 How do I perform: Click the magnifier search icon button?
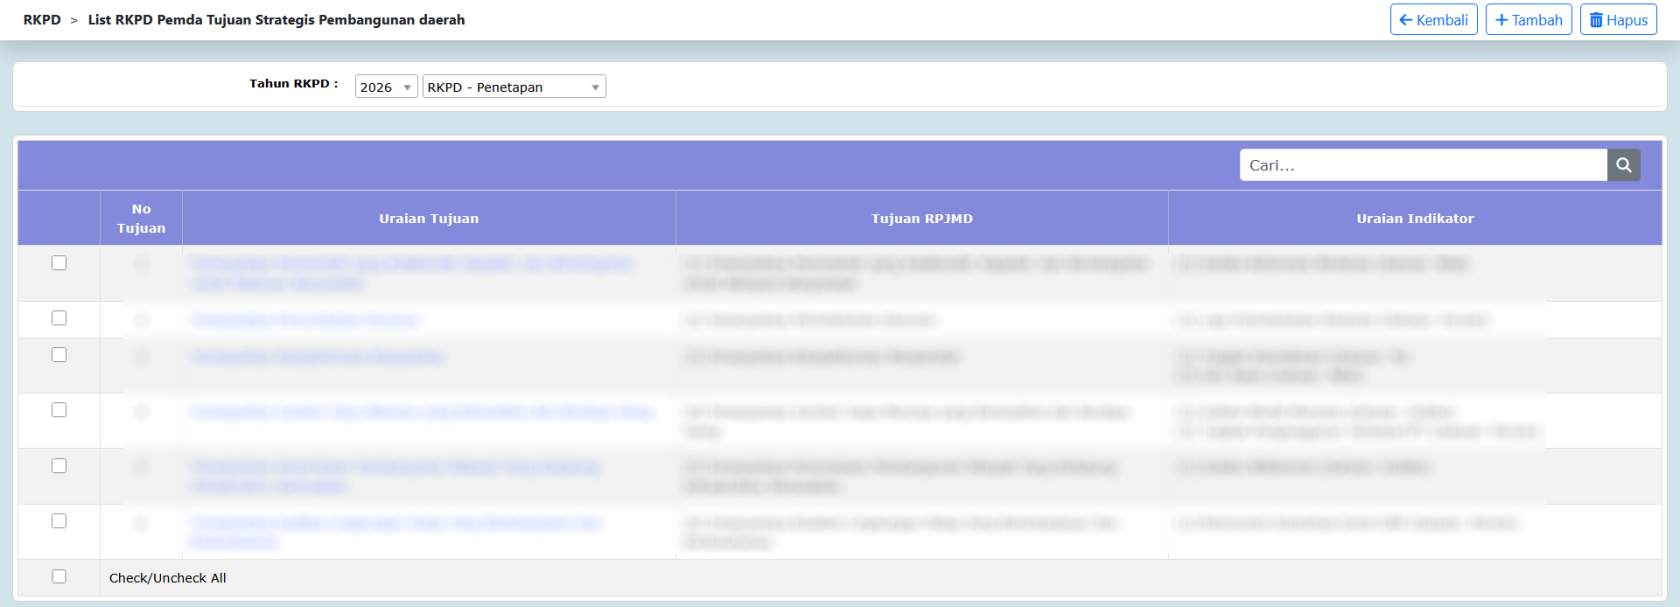pyautogui.click(x=1623, y=165)
